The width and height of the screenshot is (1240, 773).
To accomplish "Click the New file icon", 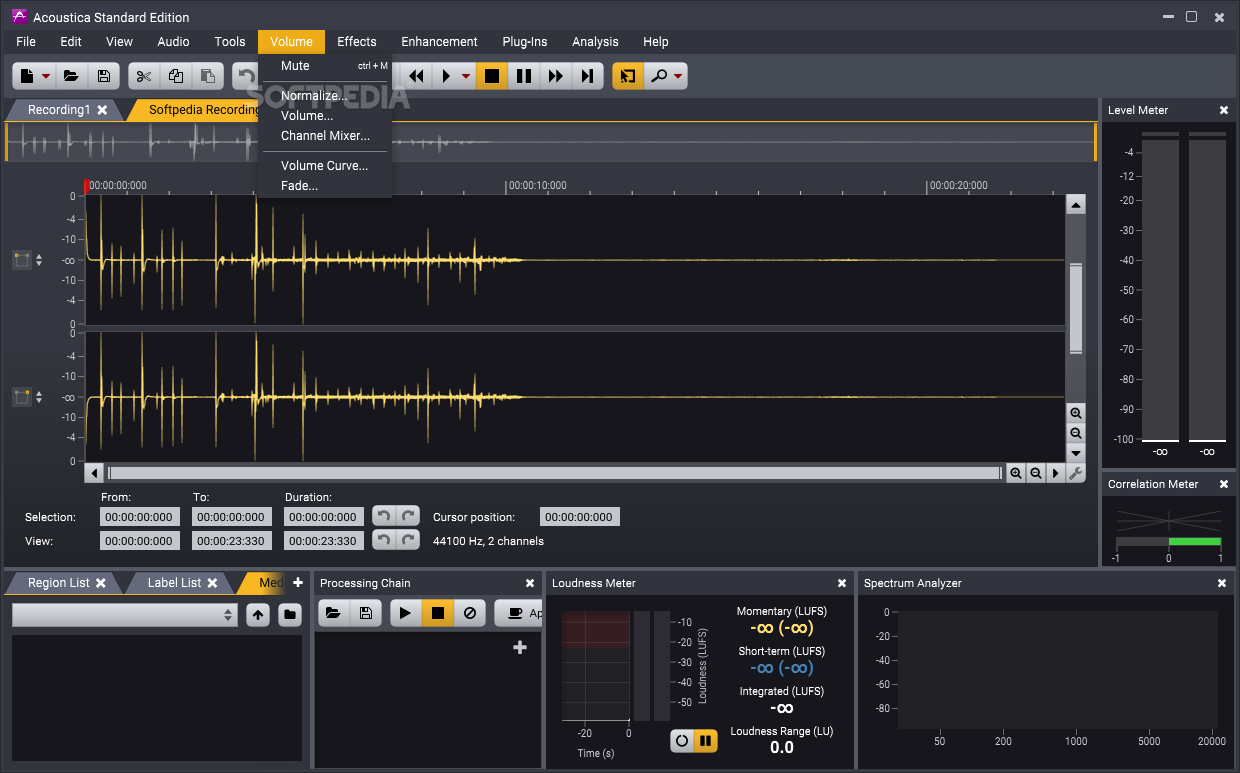I will click(x=28, y=76).
